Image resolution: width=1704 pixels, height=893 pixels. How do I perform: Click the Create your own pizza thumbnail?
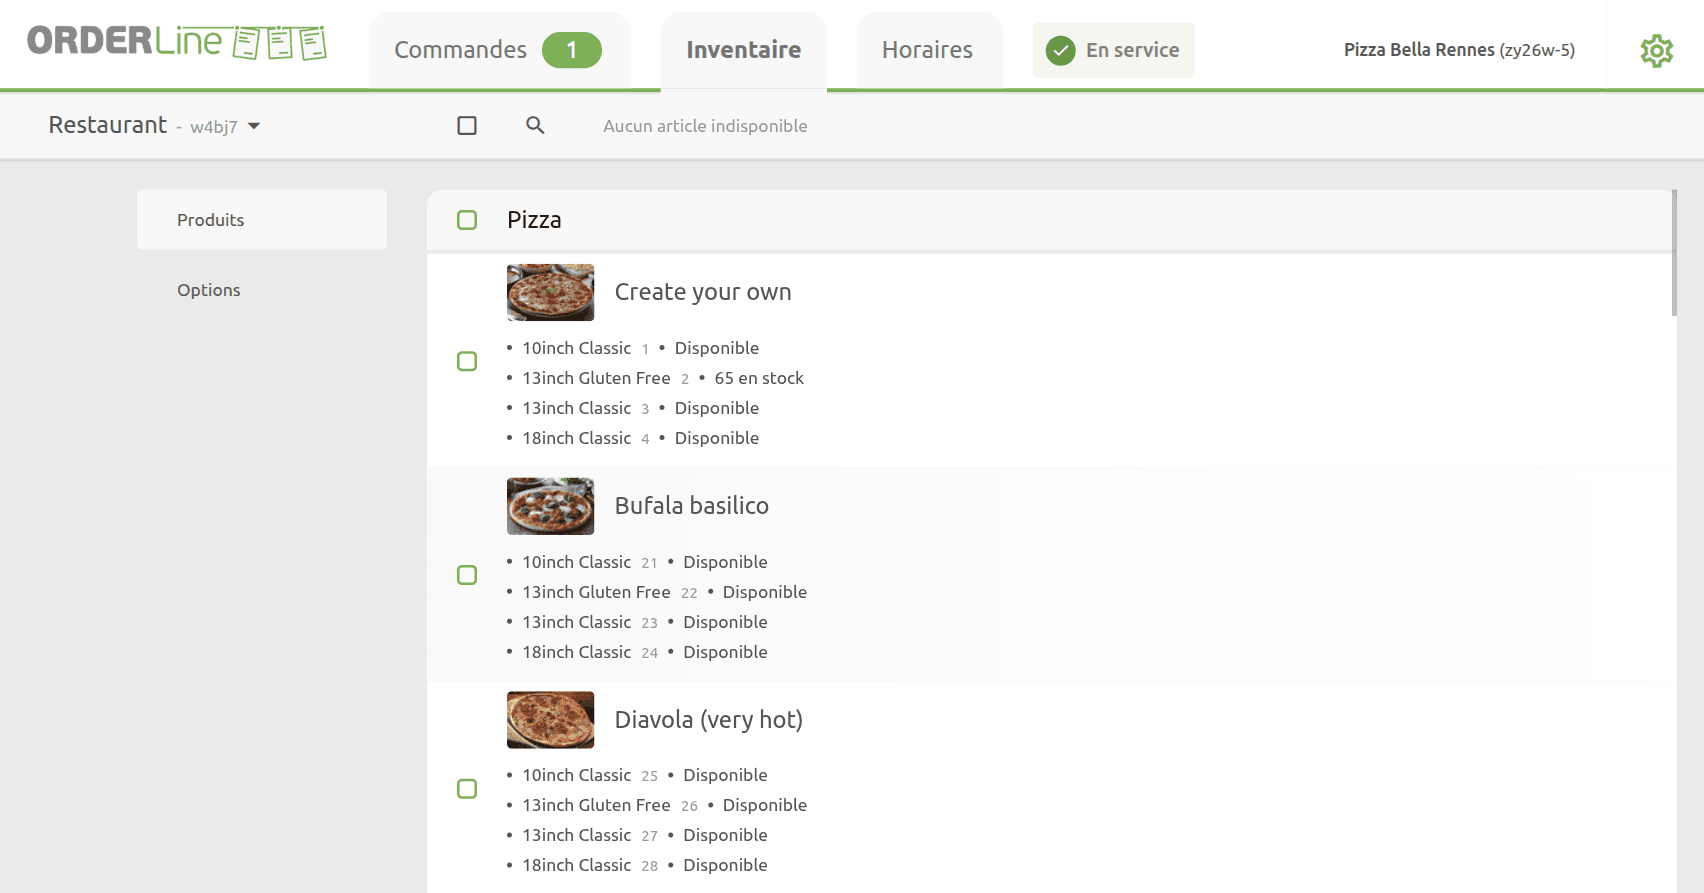tap(550, 292)
